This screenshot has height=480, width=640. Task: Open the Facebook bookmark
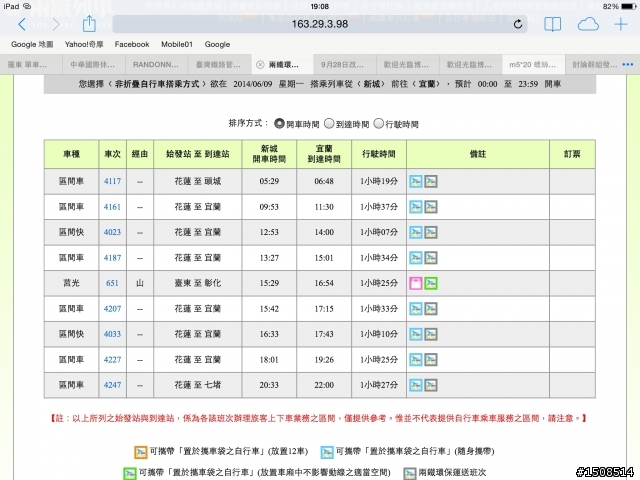tap(132, 44)
